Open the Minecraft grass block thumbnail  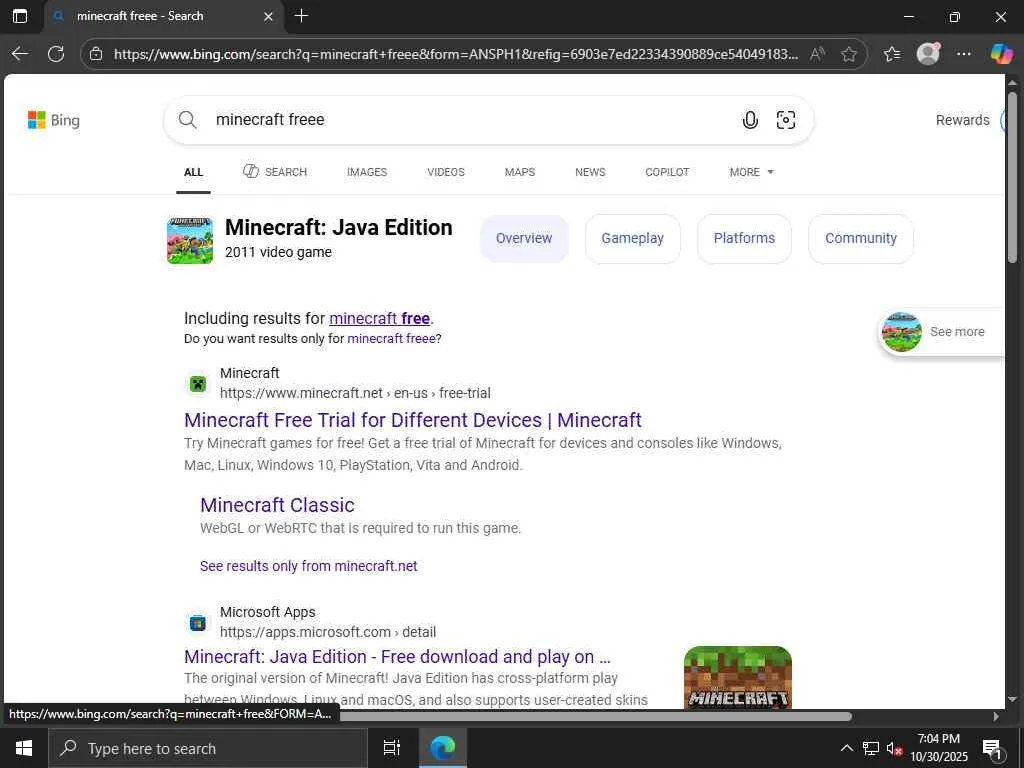click(737, 677)
